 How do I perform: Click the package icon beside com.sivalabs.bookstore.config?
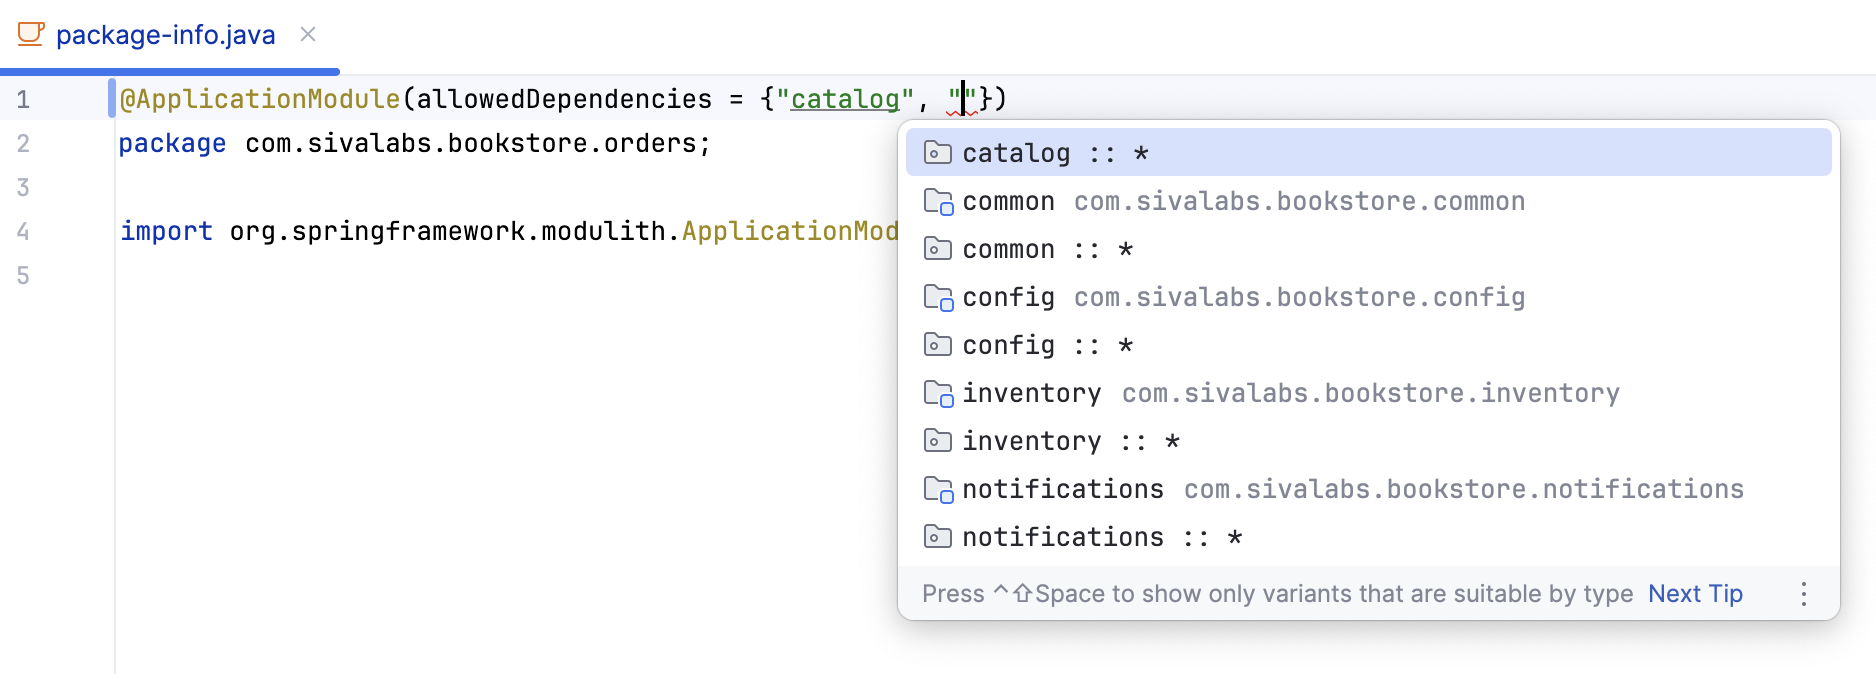(x=937, y=297)
